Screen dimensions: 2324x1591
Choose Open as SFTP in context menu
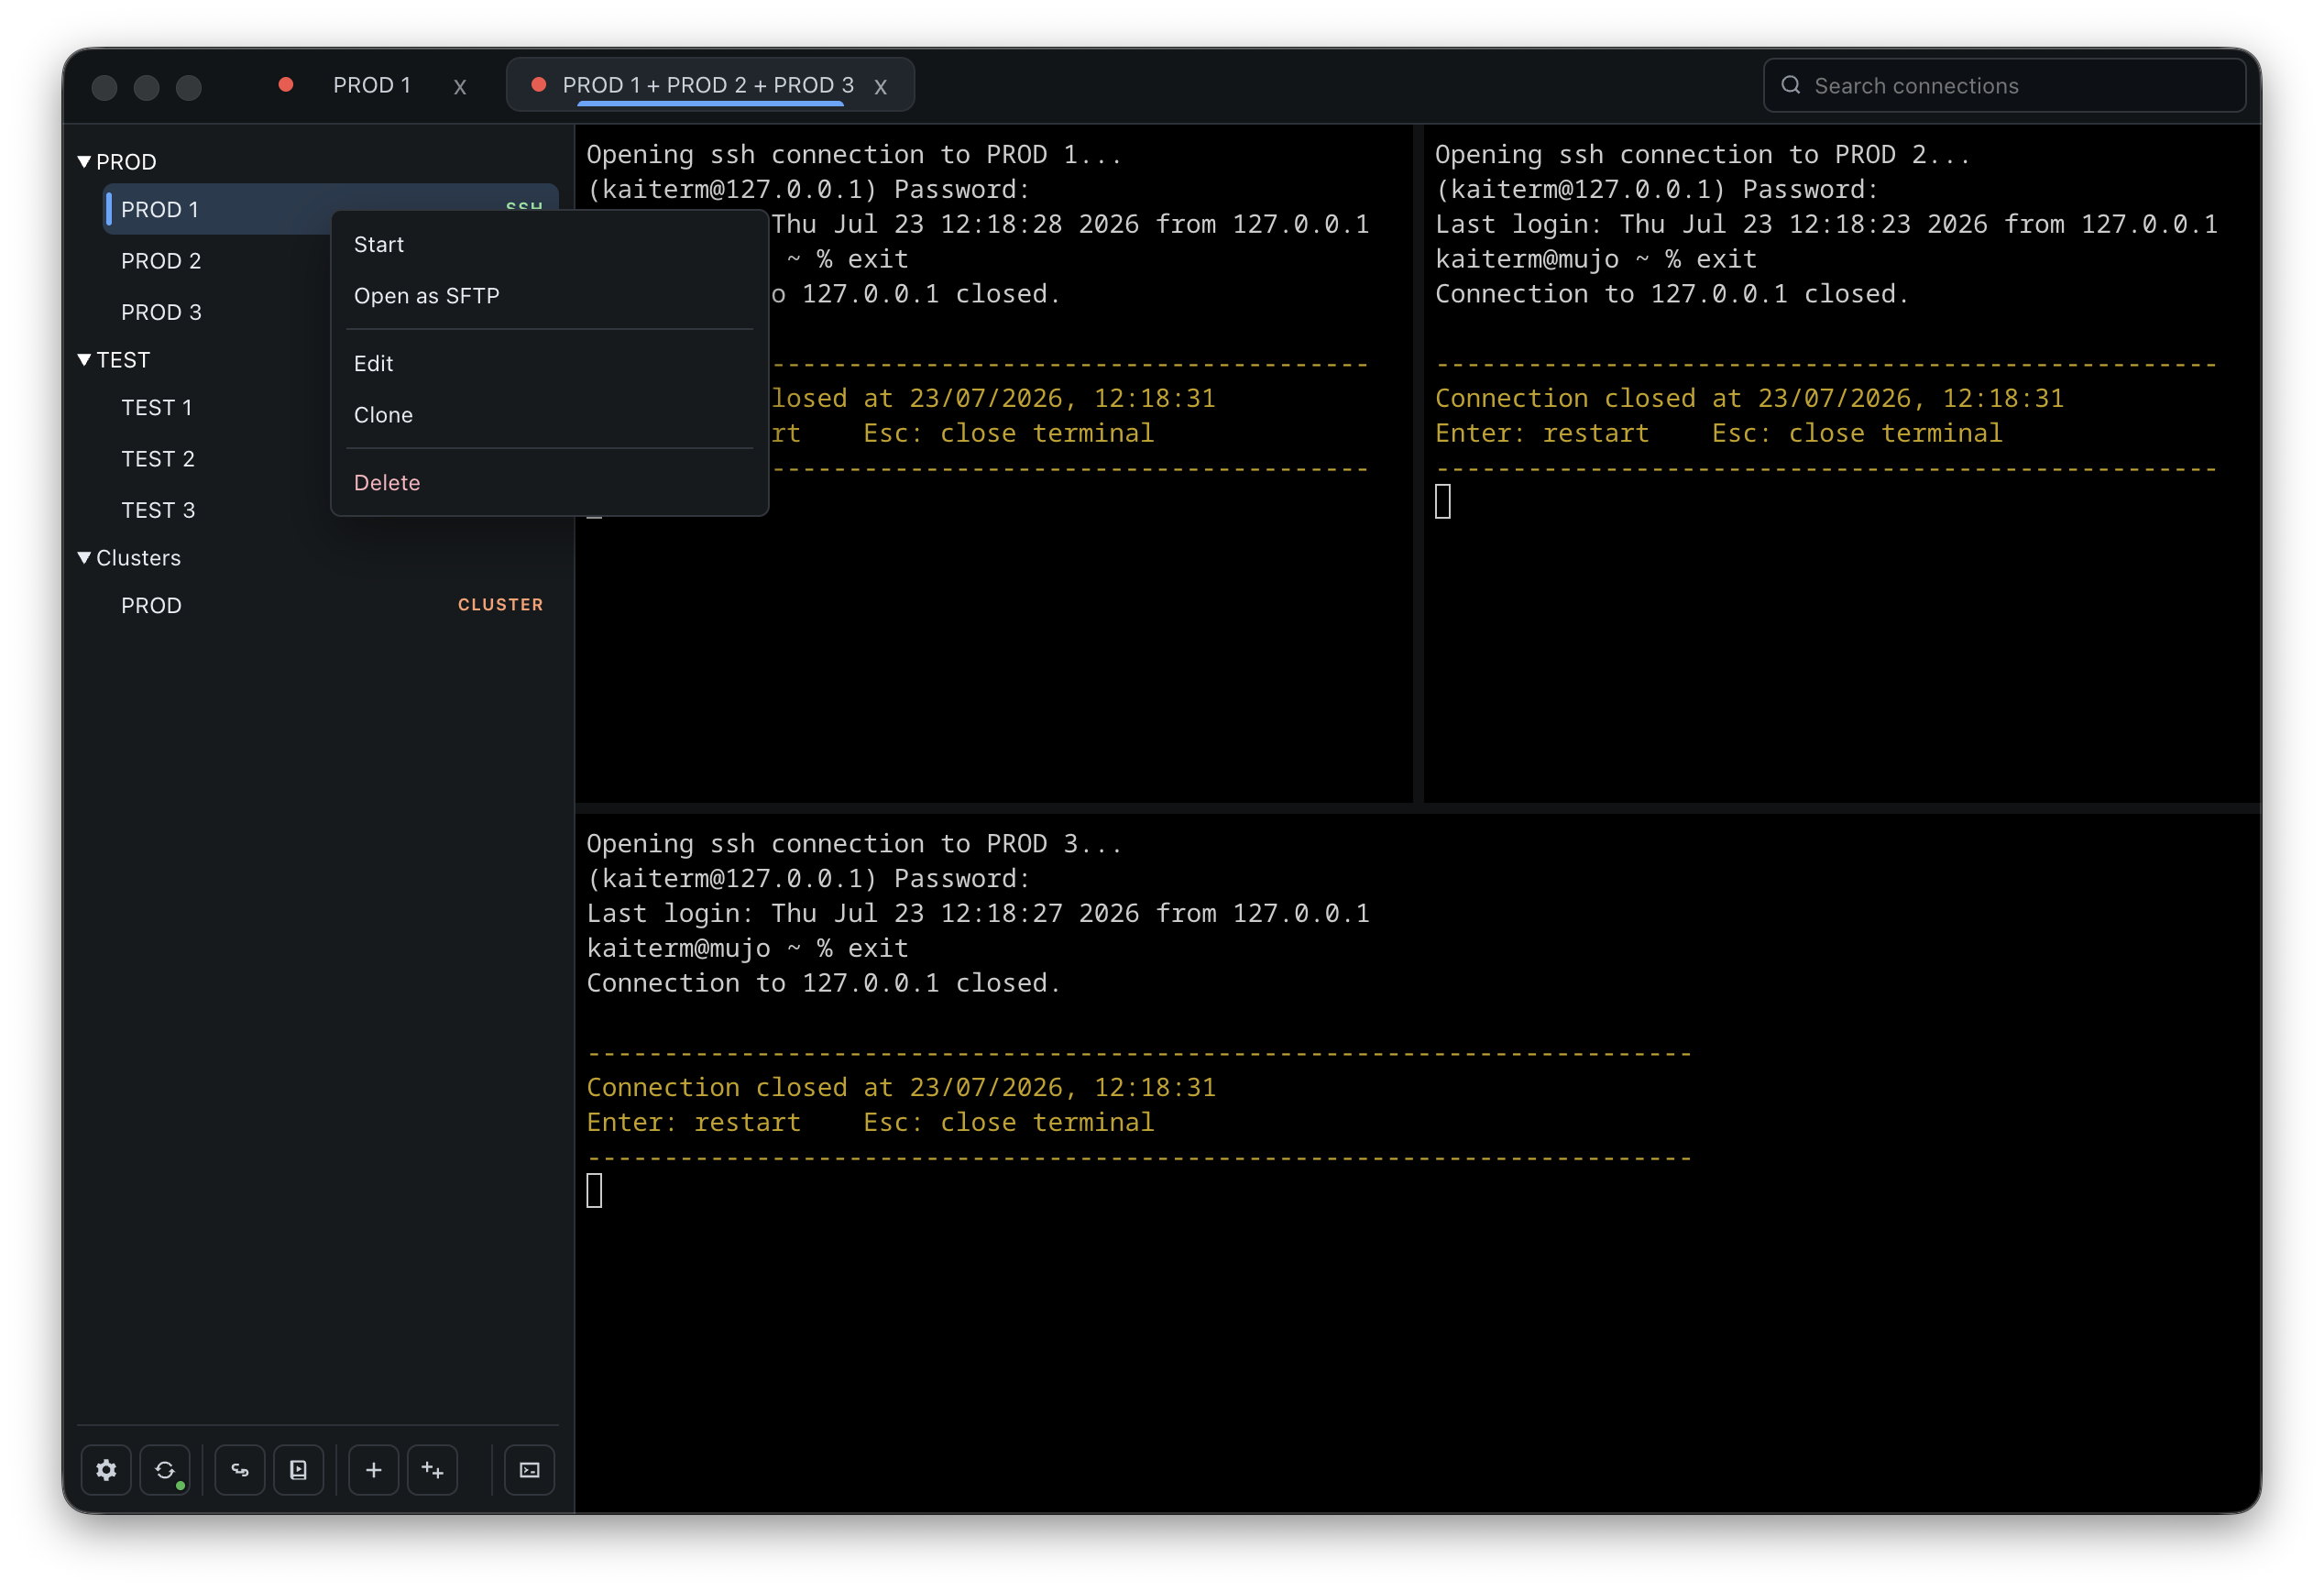[x=549, y=296]
